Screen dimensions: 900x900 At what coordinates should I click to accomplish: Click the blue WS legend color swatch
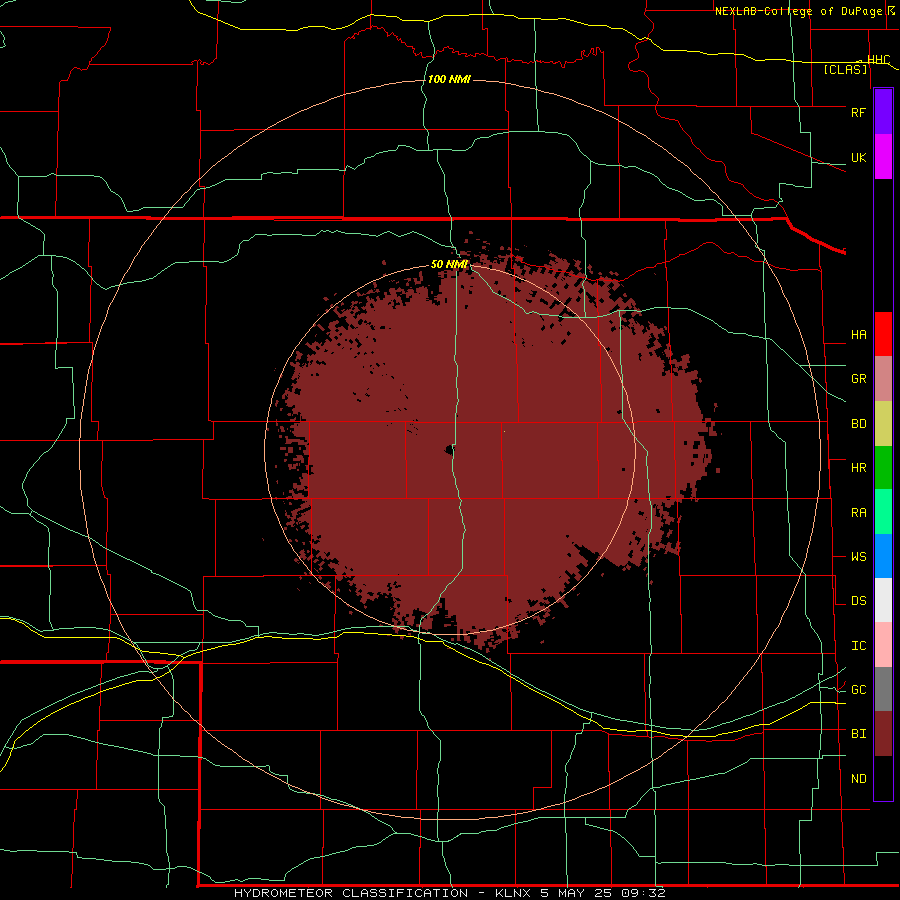pos(883,556)
